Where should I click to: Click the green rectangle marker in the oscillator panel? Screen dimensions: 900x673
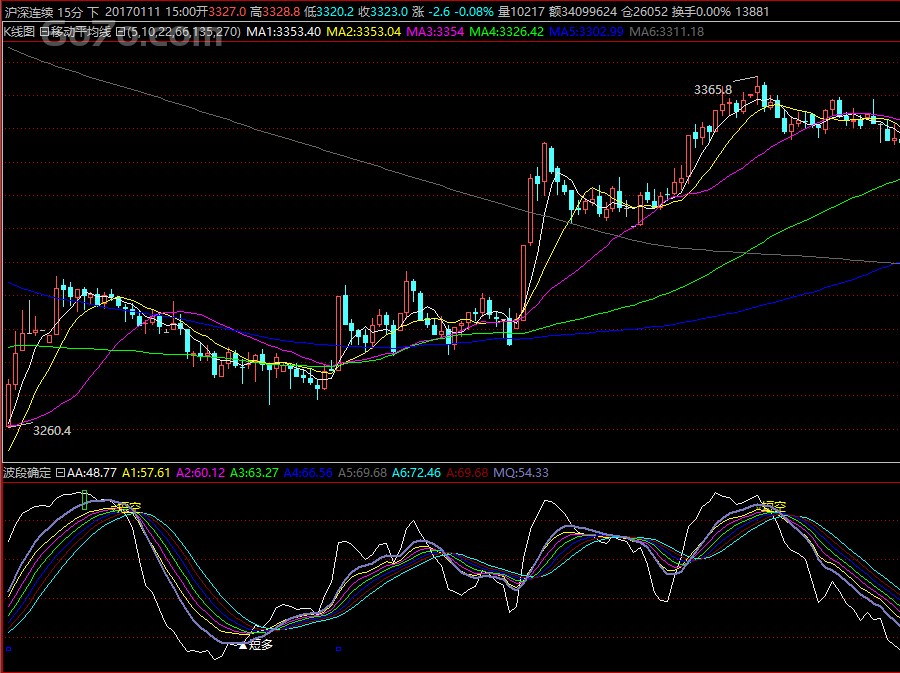(85, 500)
